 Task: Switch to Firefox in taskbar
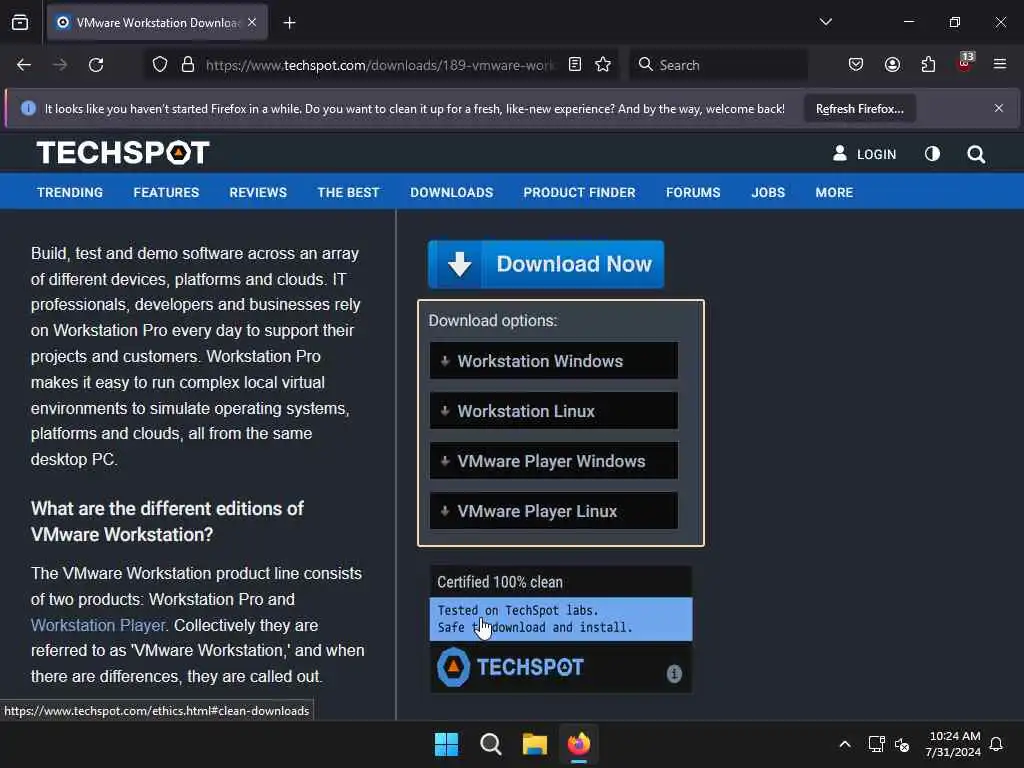(x=579, y=744)
